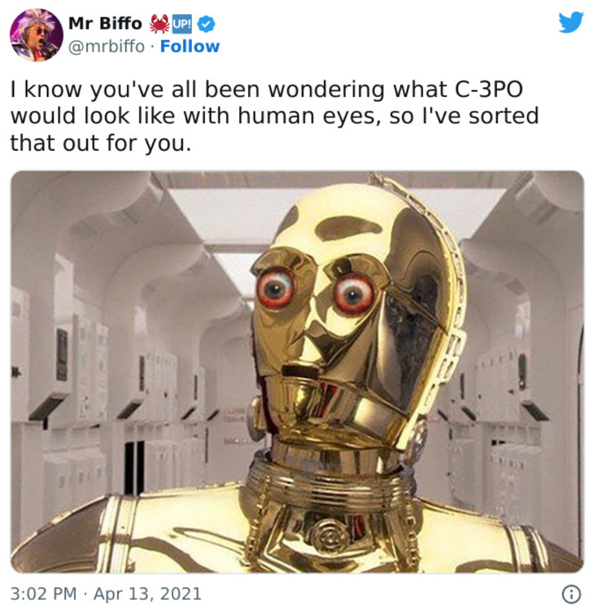The width and height of the screenshot is (600, 610).
Task: Open the 3:02 PM timestamp link
Action: click(44, 594)
